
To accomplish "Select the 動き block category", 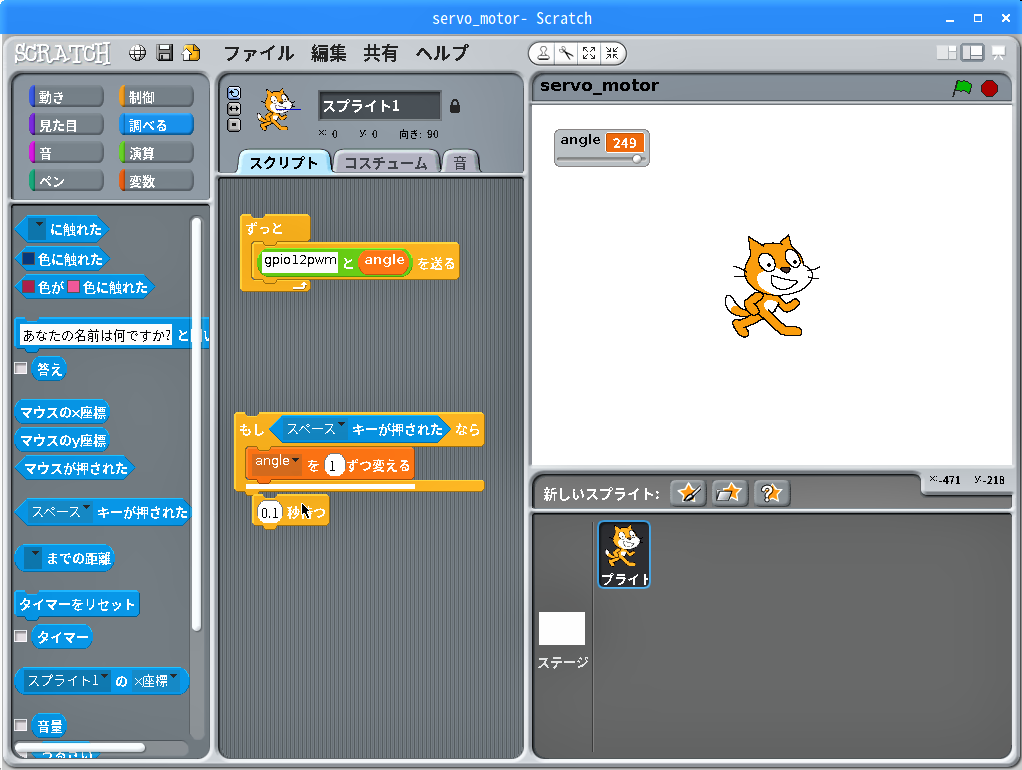I will tap(66, 97).
